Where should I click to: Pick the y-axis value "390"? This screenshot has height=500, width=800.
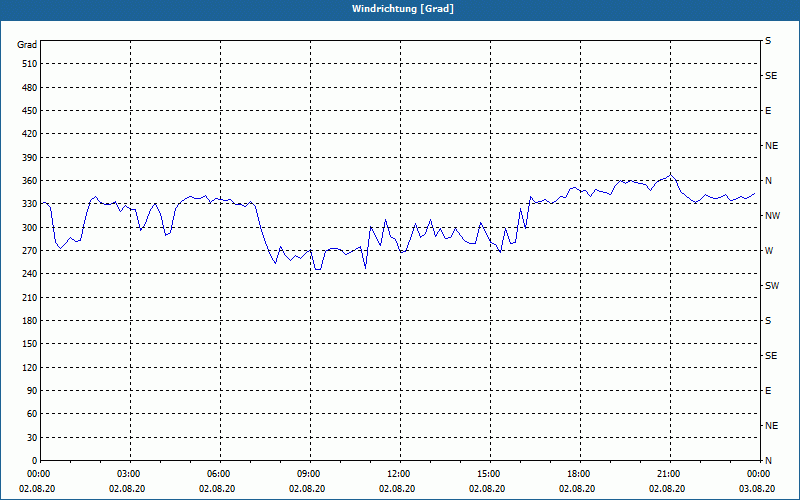coord(30,157)
